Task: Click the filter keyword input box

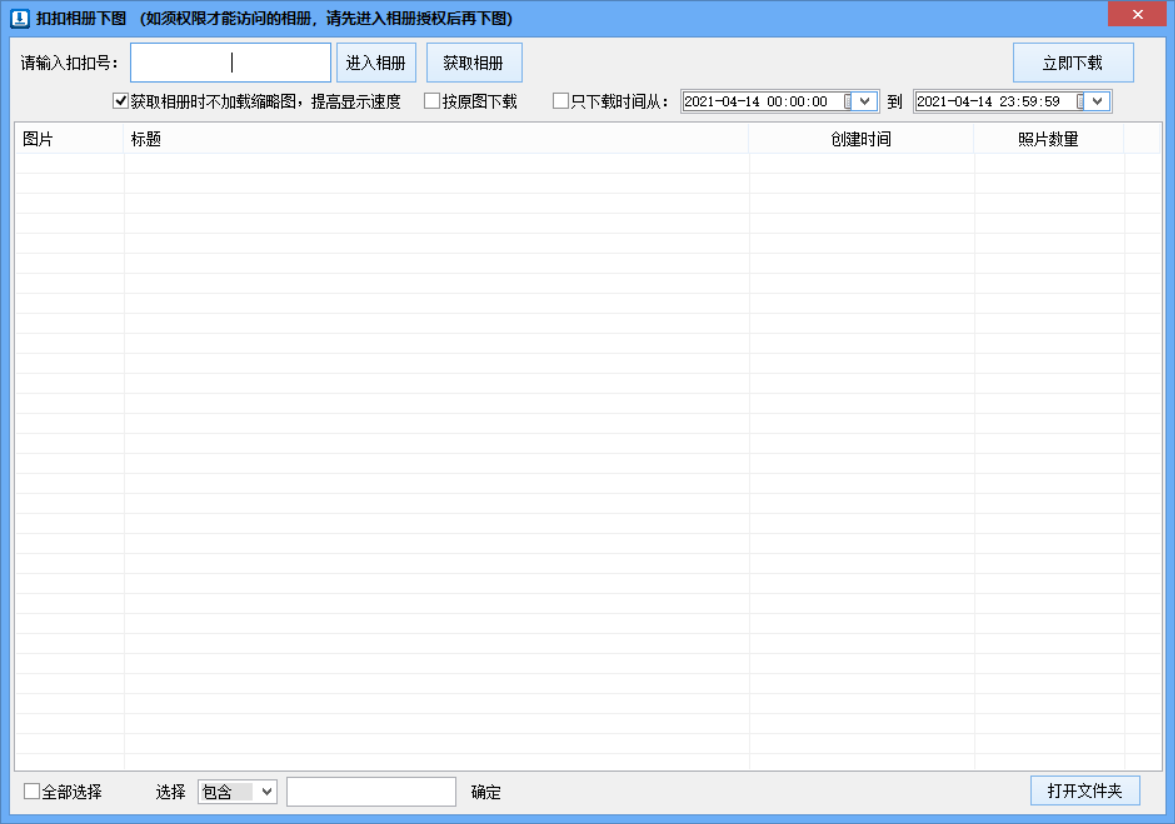Action: pos(370,791)
